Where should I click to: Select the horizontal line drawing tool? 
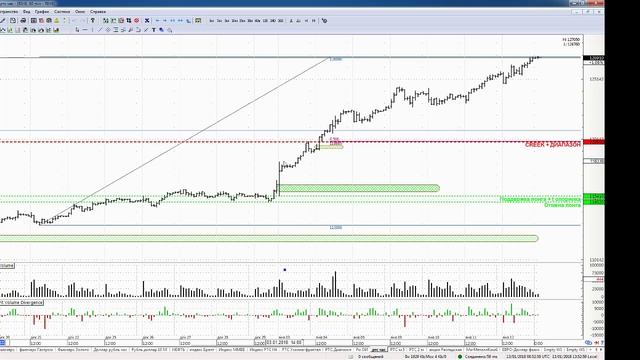pos(85,30)
